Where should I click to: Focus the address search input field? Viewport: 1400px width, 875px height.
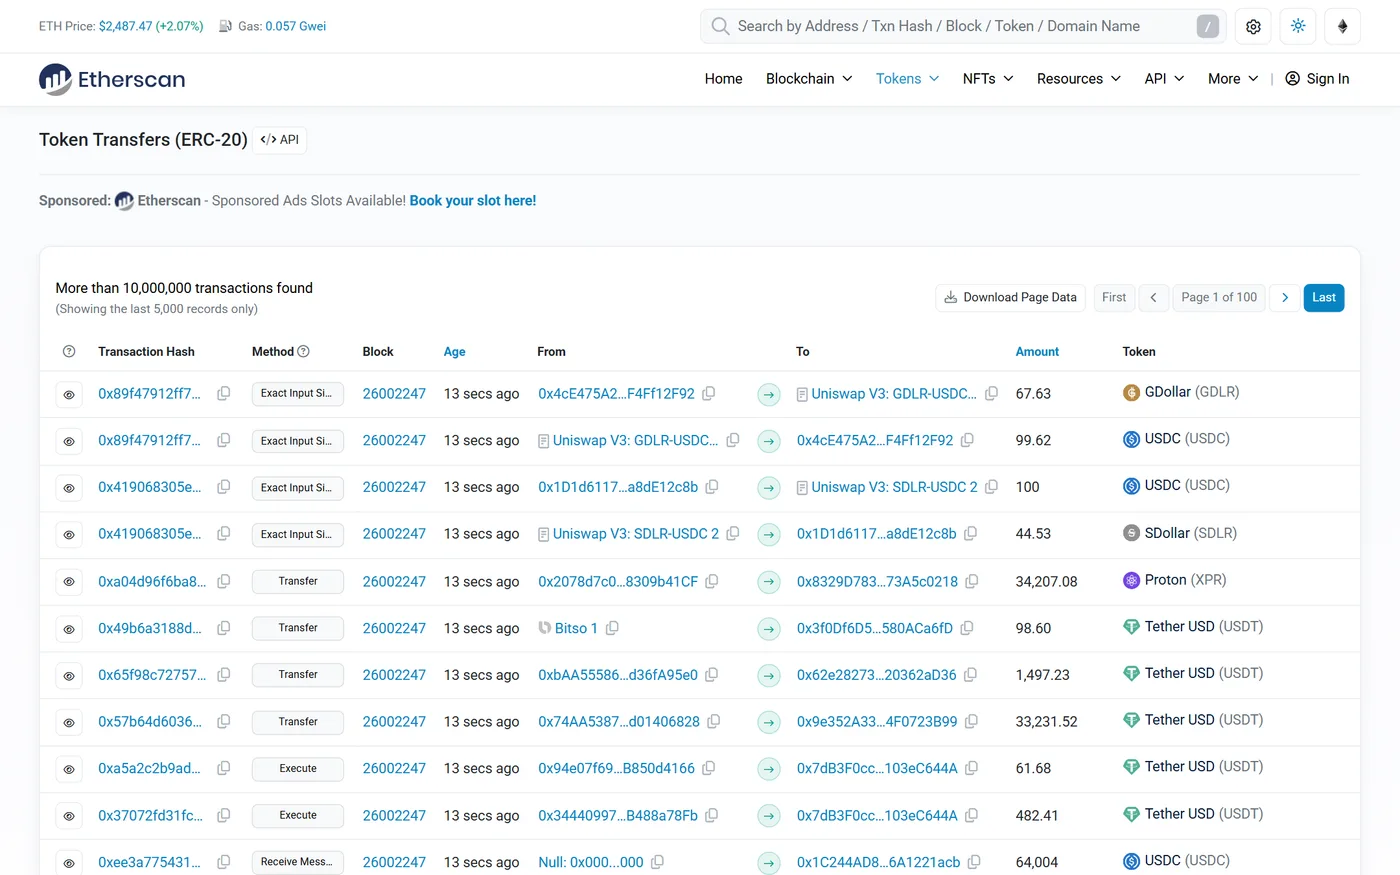[x=964, y=27]
